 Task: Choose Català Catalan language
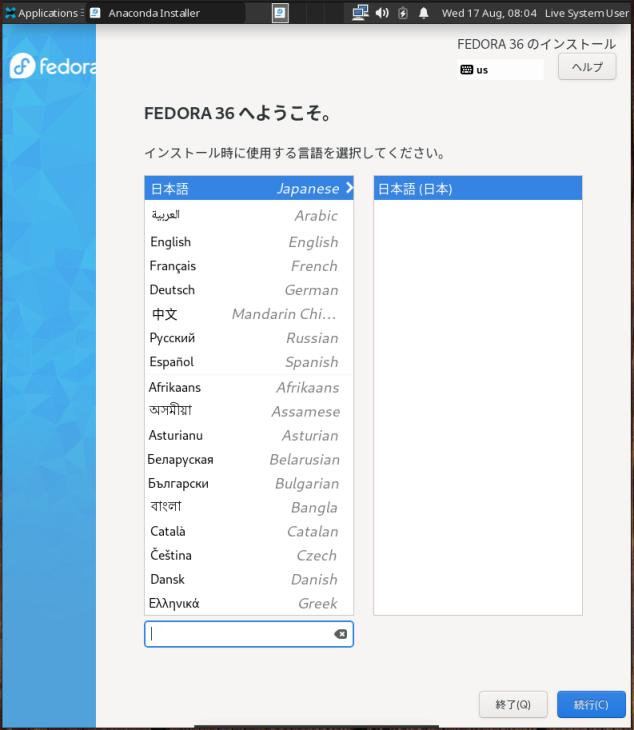click(249, 531)
